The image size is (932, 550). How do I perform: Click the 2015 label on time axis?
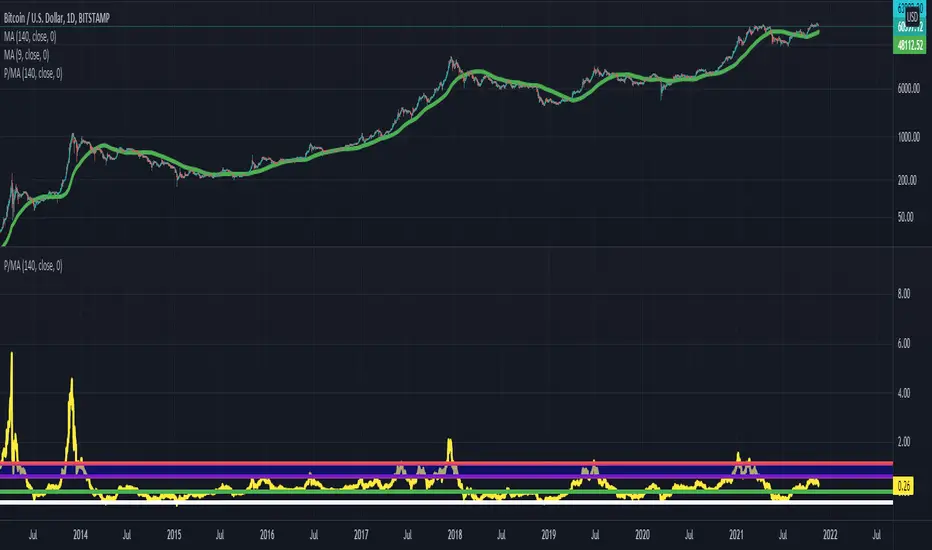pos(174,535)
